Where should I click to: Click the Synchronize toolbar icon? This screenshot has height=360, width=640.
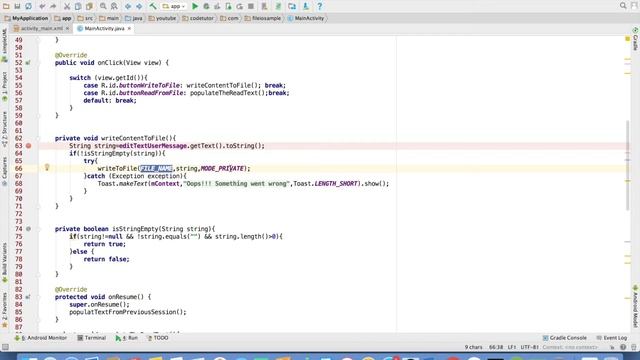click(x=28, y=6)
